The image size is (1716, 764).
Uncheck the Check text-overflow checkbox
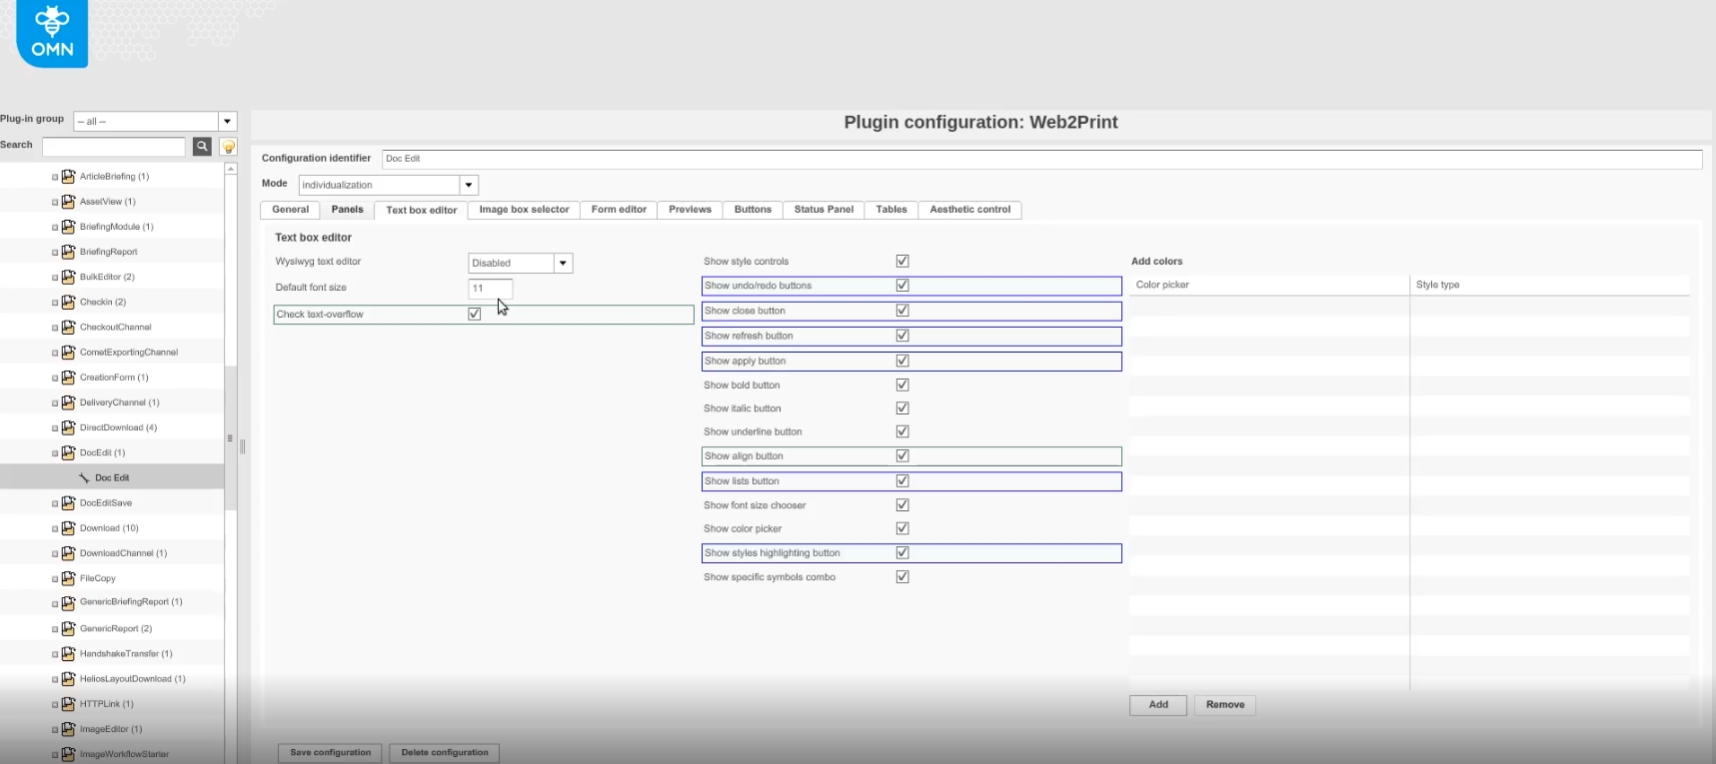click(474, 314)
